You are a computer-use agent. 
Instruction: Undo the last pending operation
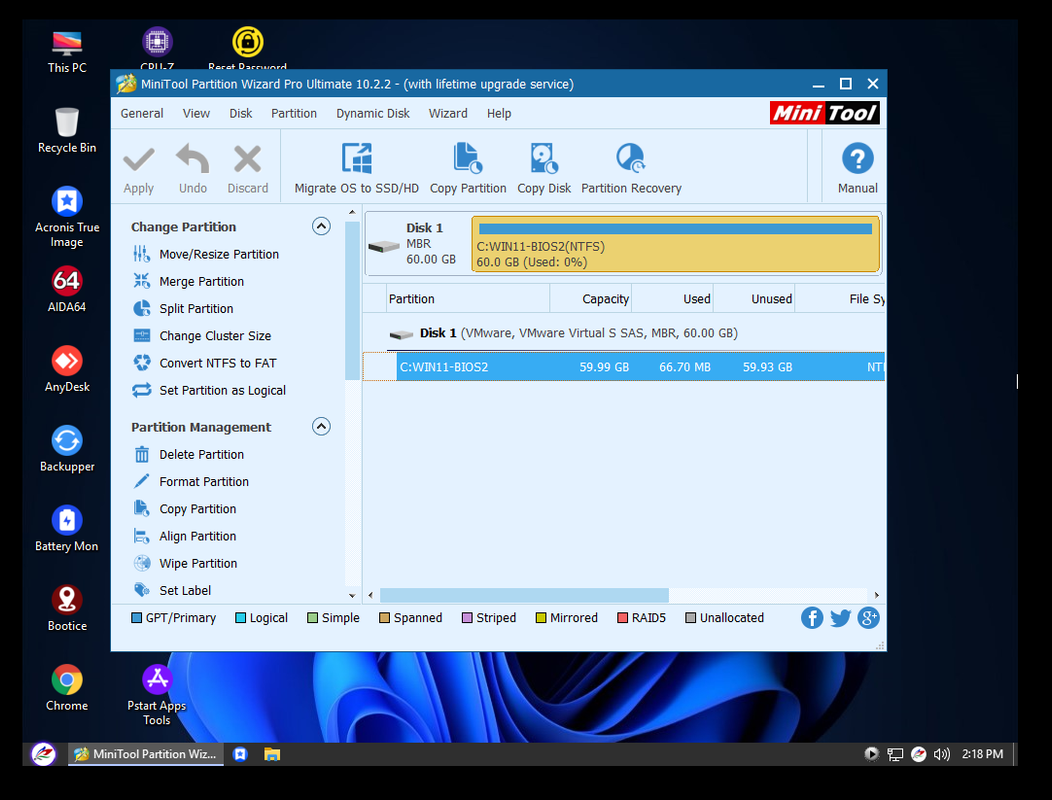coord(193,170)
